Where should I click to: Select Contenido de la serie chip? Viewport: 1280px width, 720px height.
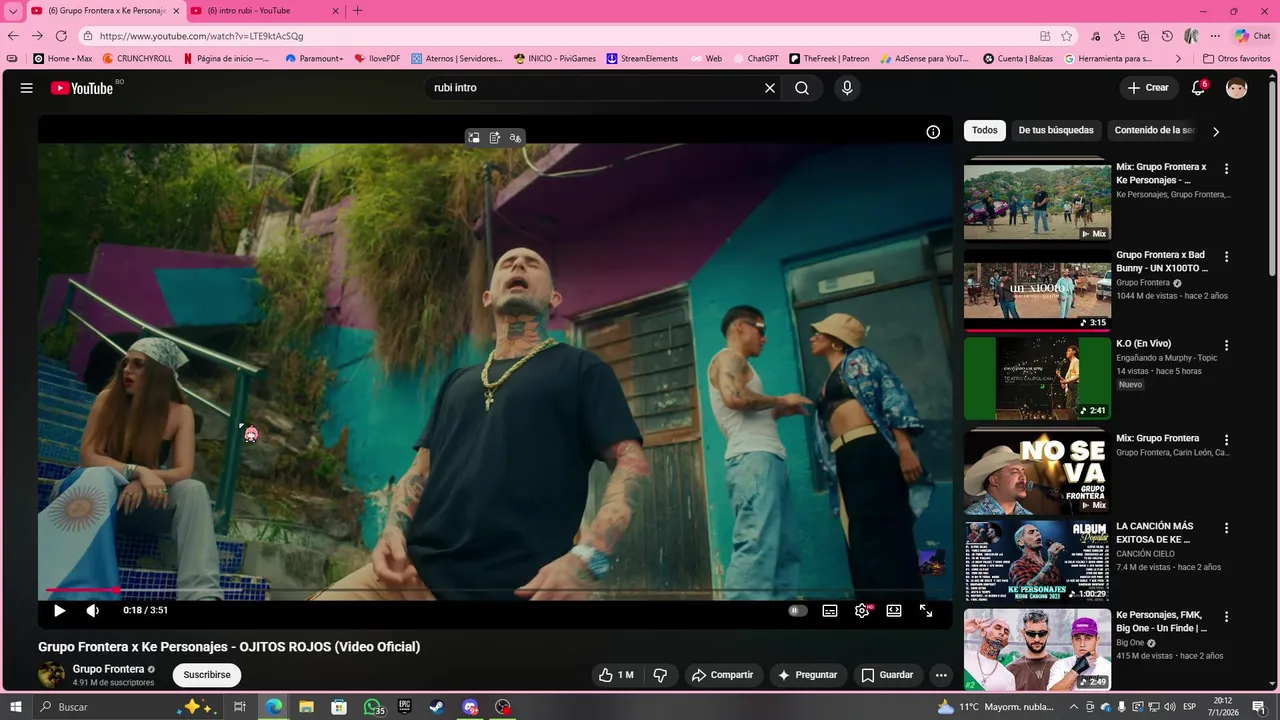1153,130
